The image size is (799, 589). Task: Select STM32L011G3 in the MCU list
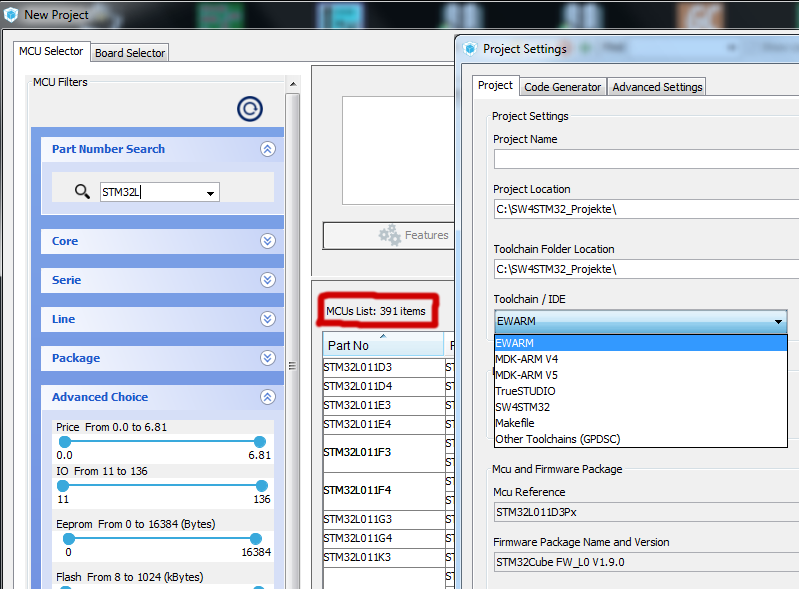click(x=384, y=519)
